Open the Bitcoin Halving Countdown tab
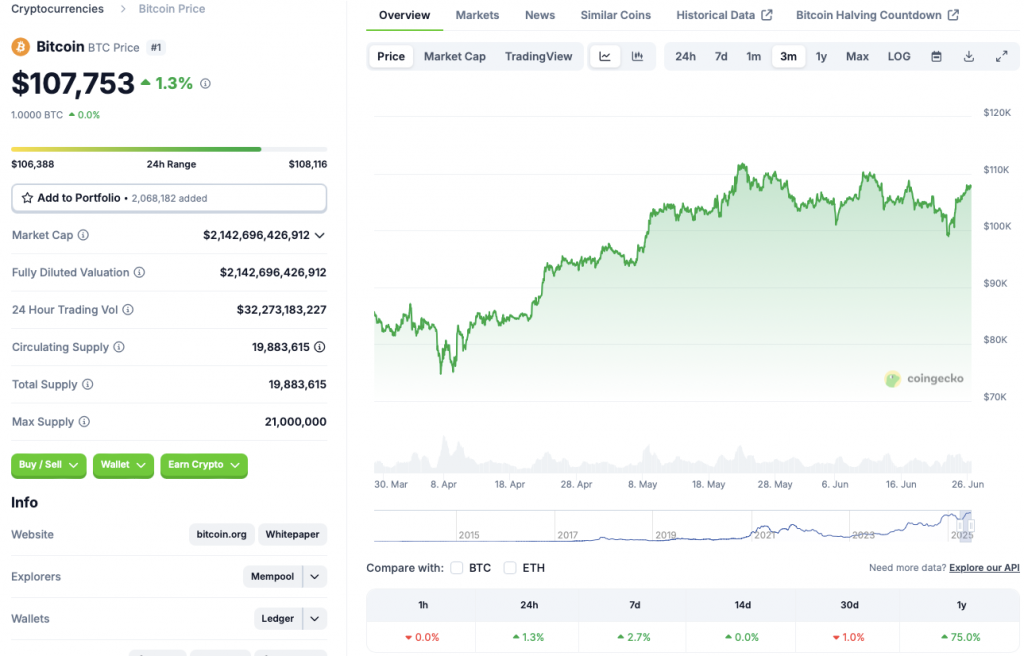 pyautogui.click(x=877, y=15)
